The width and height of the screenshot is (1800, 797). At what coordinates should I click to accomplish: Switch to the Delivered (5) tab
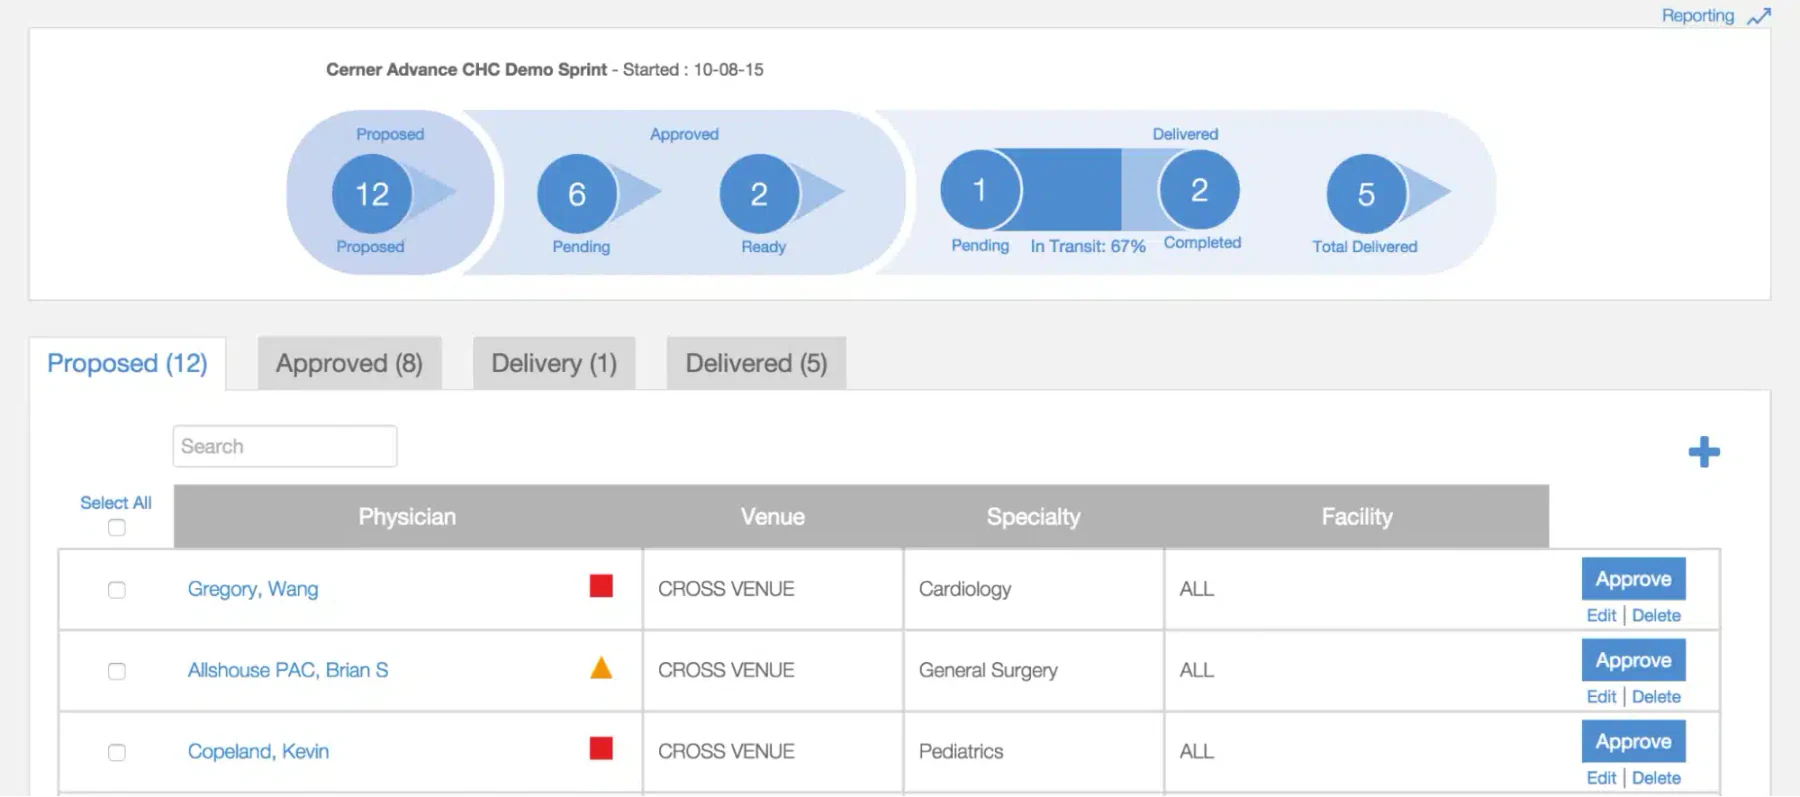coord(756,363)
